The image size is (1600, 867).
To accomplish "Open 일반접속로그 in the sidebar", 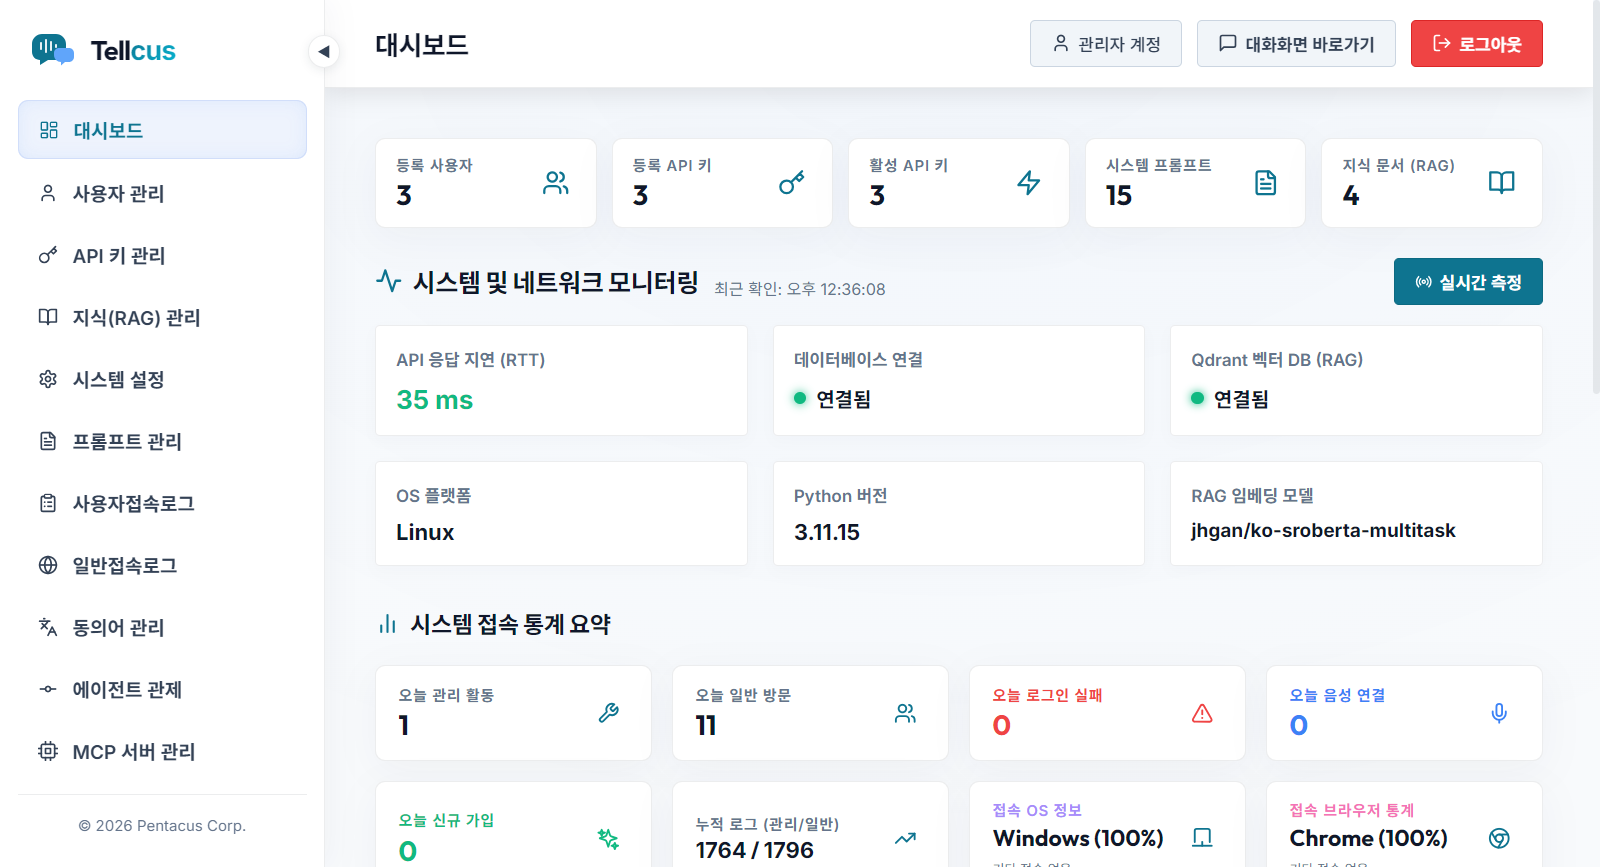I will [x=162, y=565].
